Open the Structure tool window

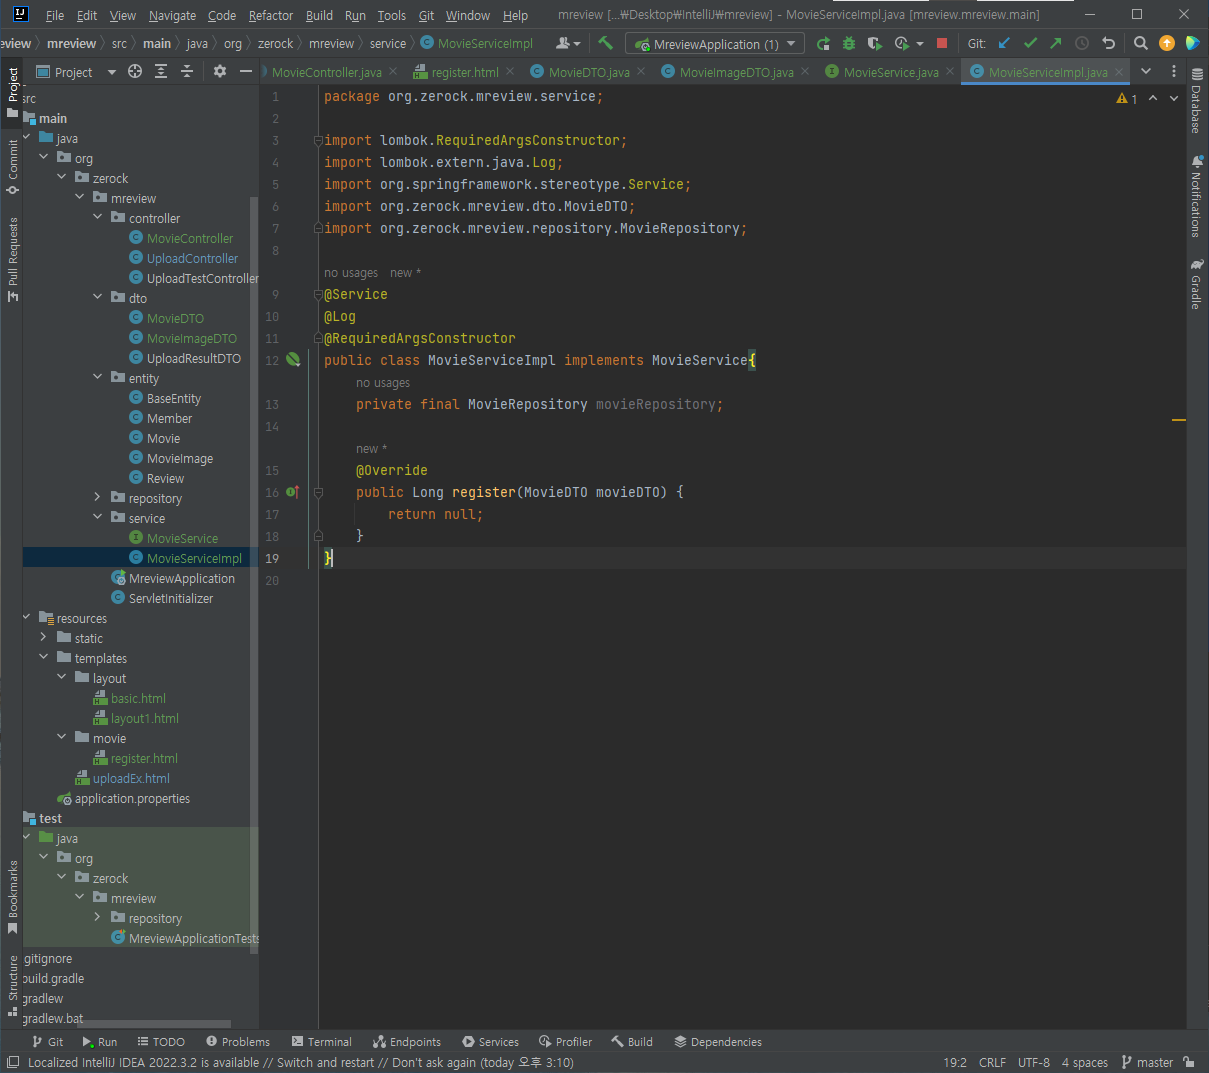12,985
